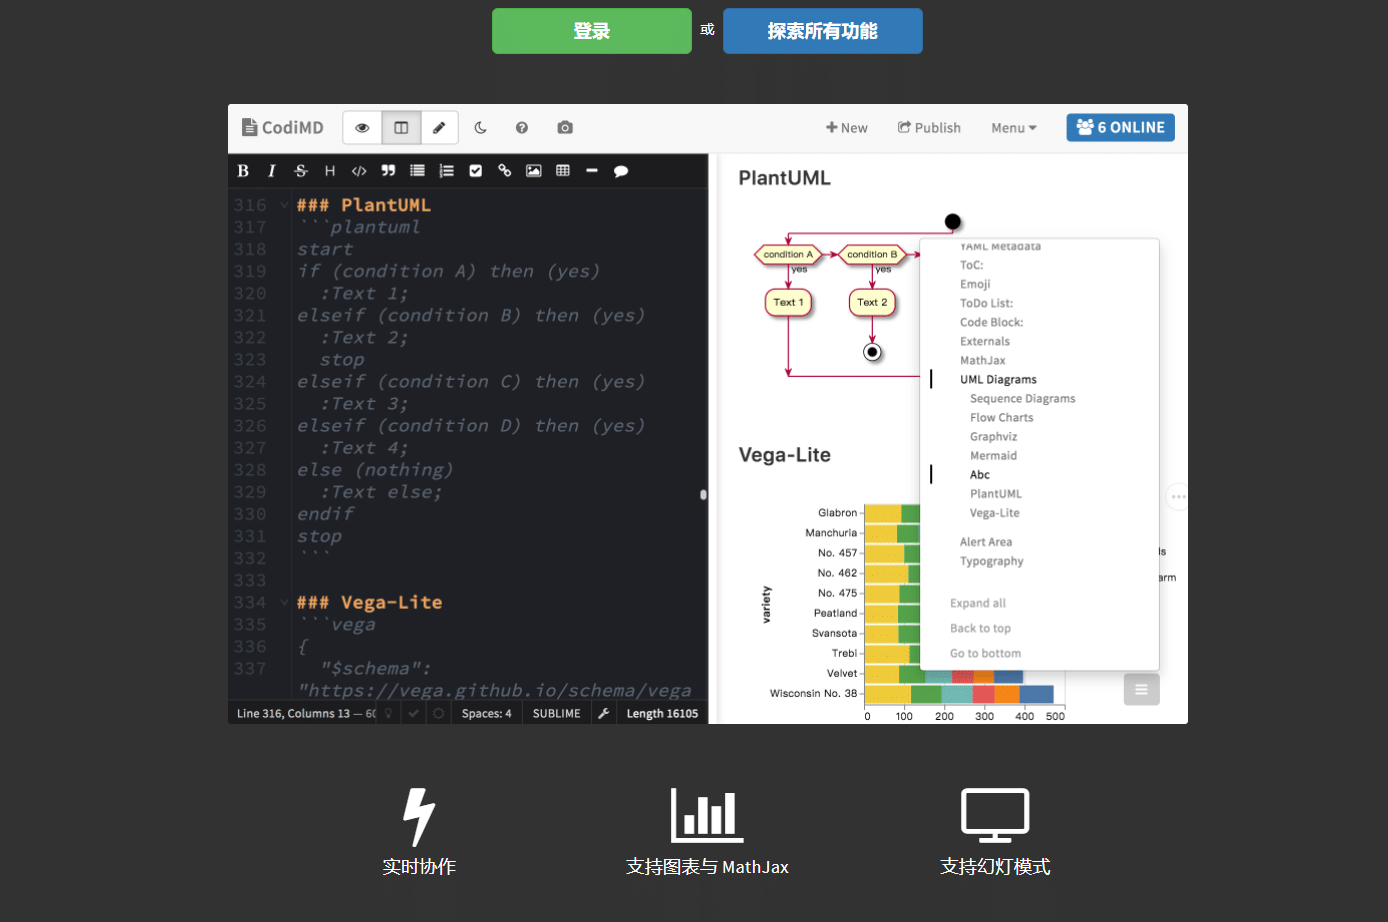1388x922 pixels.
Task: Change indentation via the Spaces: 4 selector
Action: (x=486, y=712)
